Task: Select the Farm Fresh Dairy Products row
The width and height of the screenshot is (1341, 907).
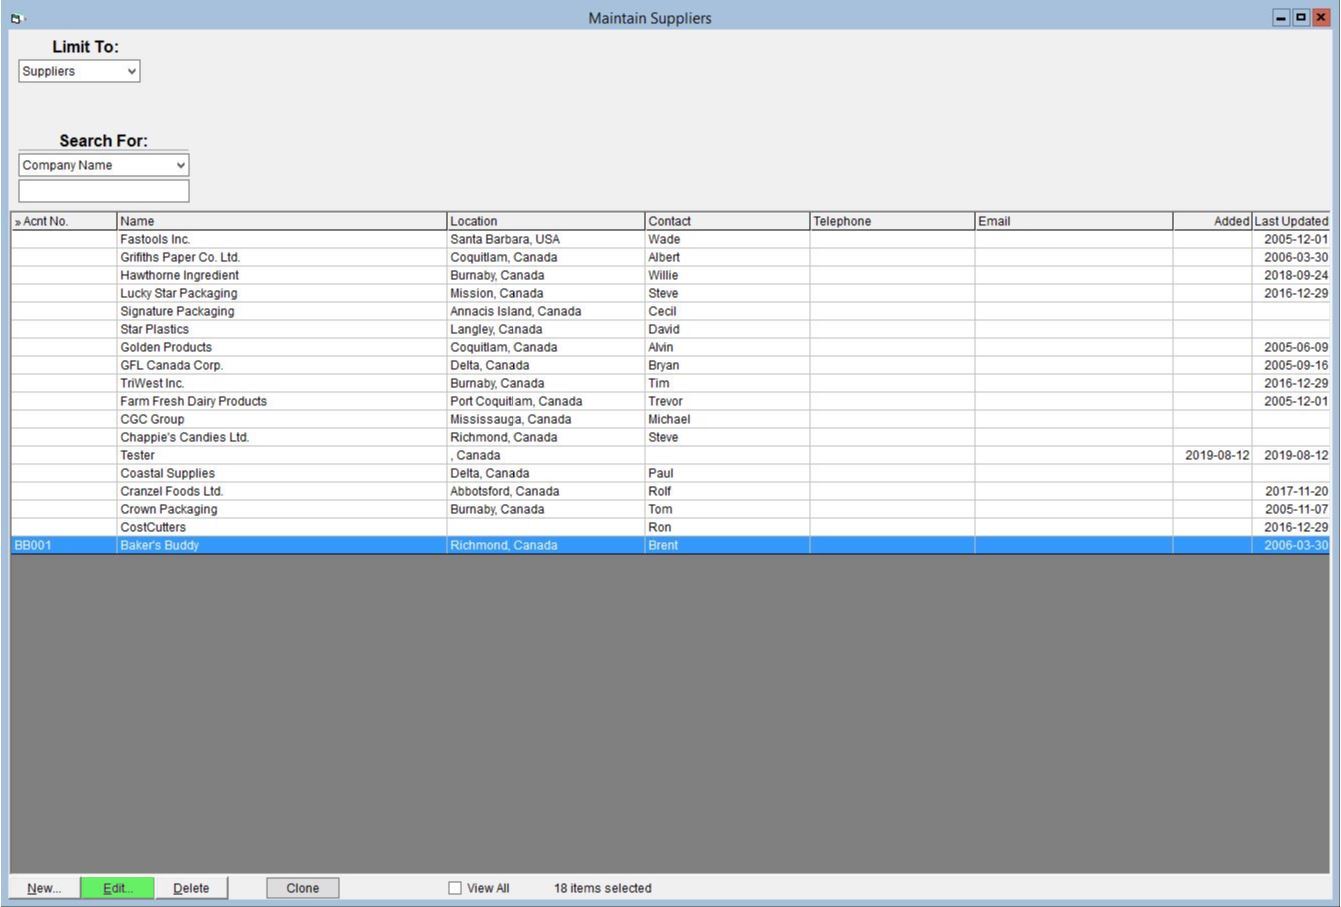Action: point(670,401)
